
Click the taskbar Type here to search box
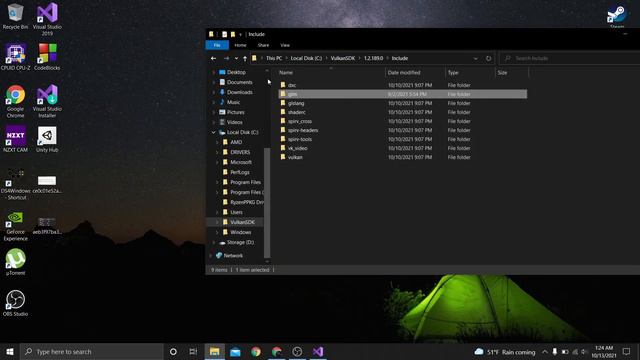[92, 351]
